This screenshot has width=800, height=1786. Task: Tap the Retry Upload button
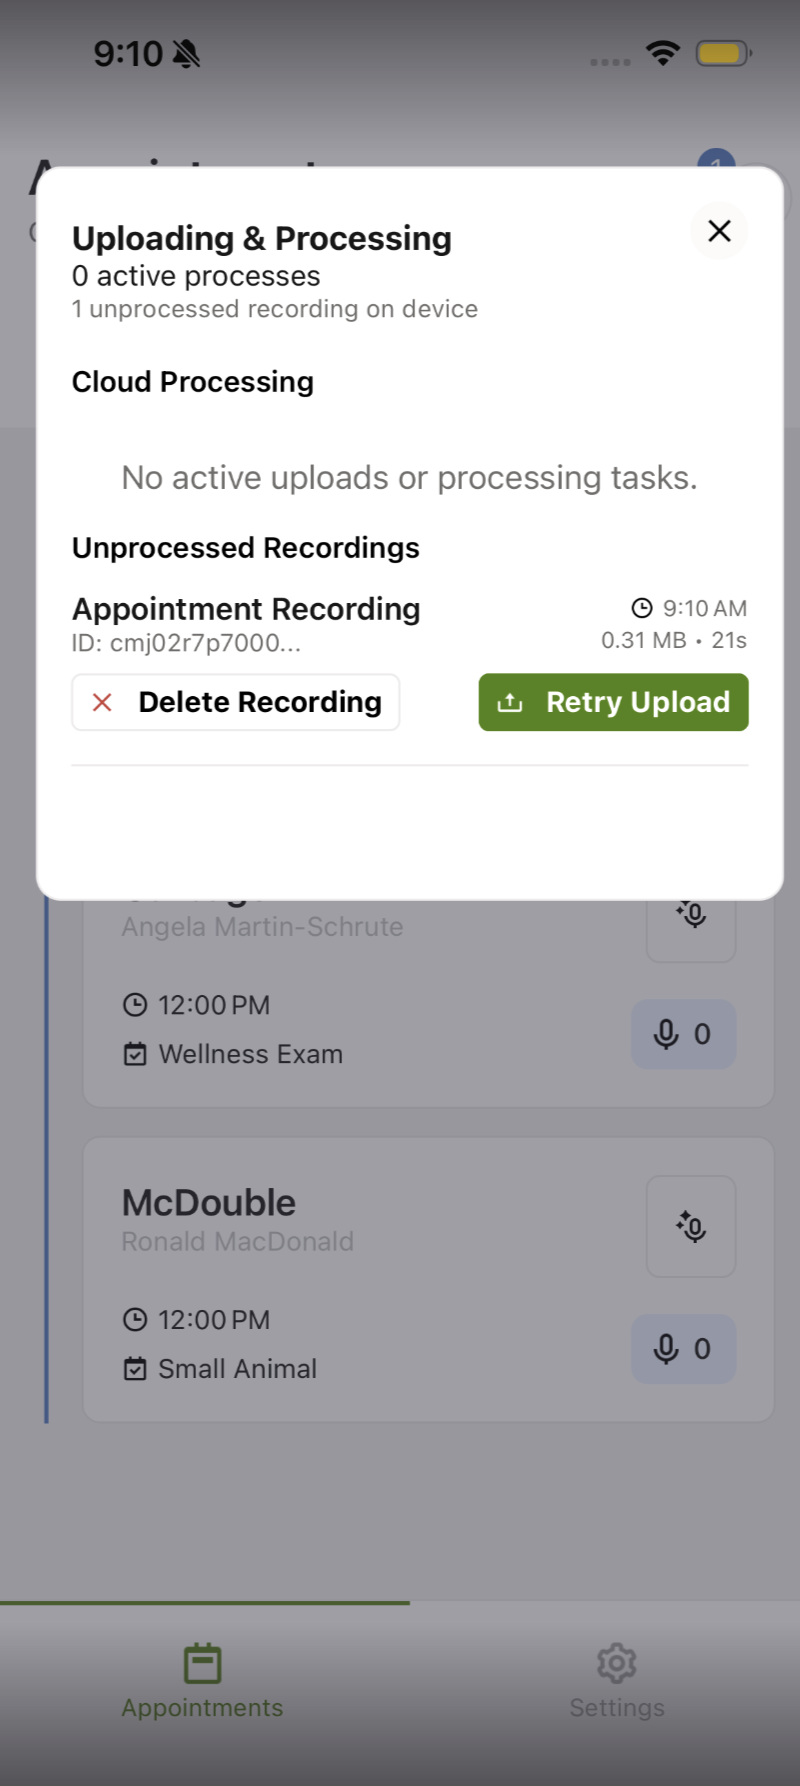tap(613, 702)
